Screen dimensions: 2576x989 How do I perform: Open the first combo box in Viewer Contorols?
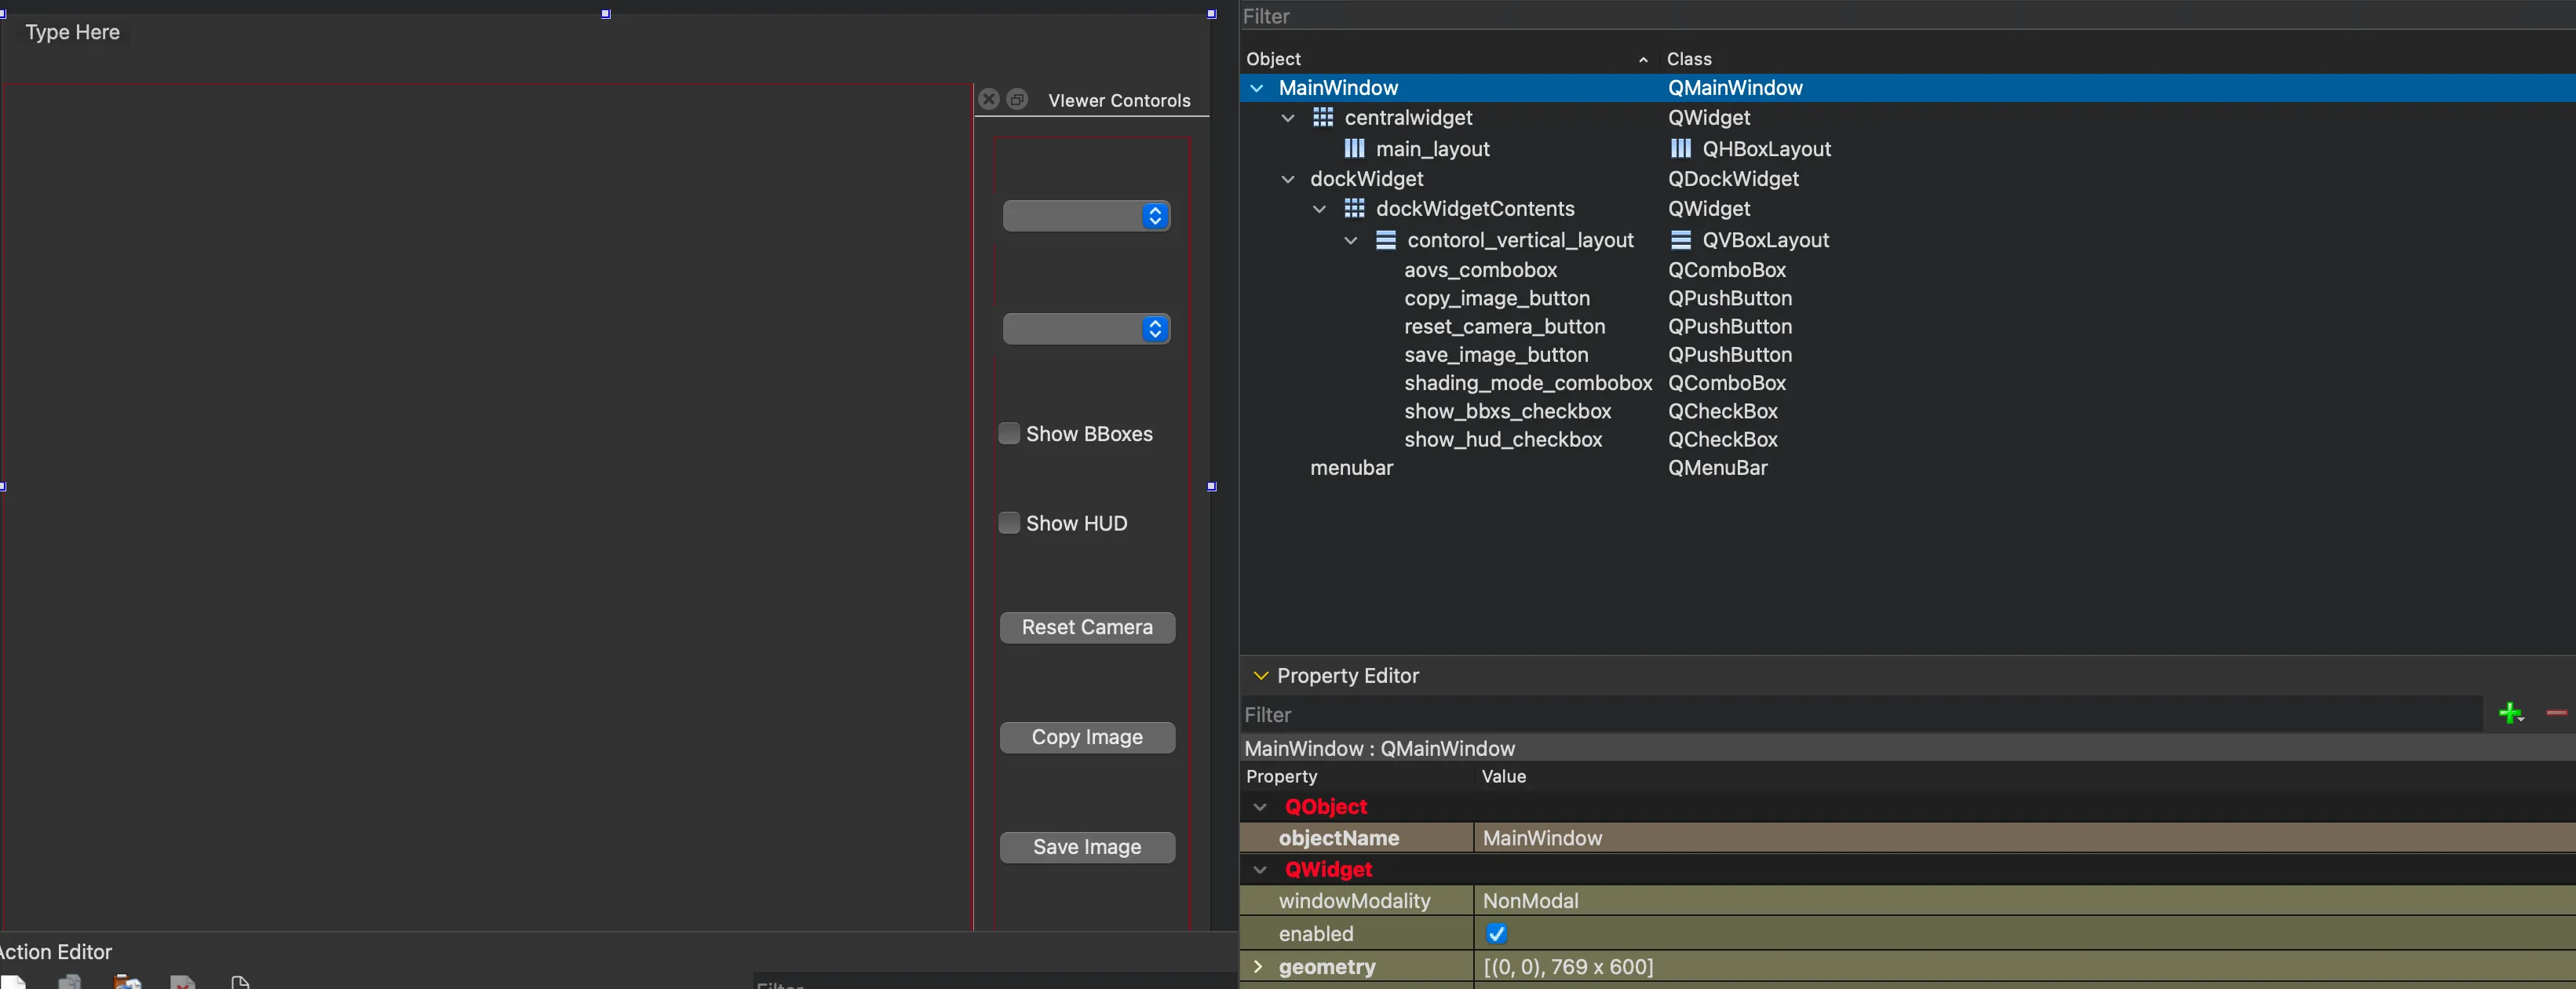click(1086, 216)
